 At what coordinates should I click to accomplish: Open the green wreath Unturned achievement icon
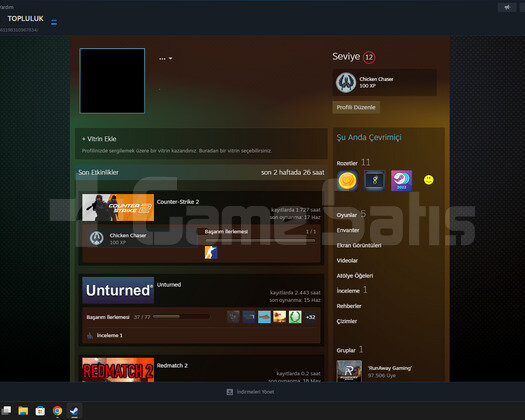click(295, 317)
